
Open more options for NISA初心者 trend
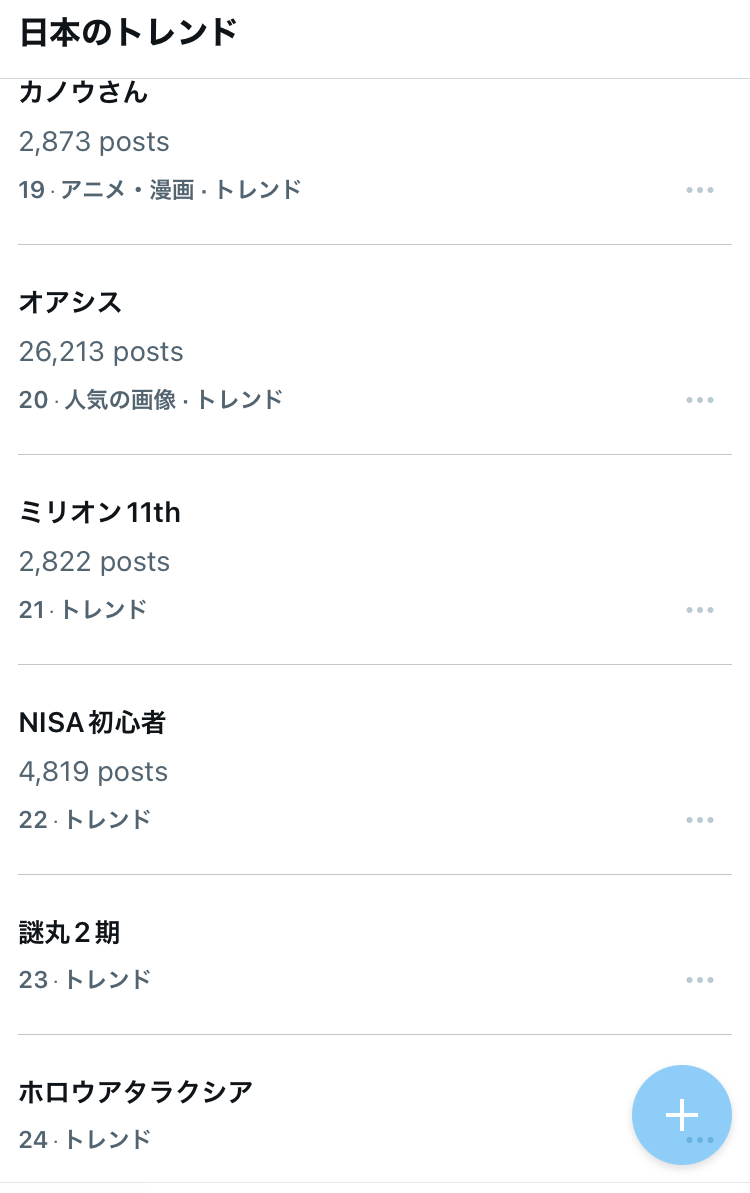click(x=700, y=820)
